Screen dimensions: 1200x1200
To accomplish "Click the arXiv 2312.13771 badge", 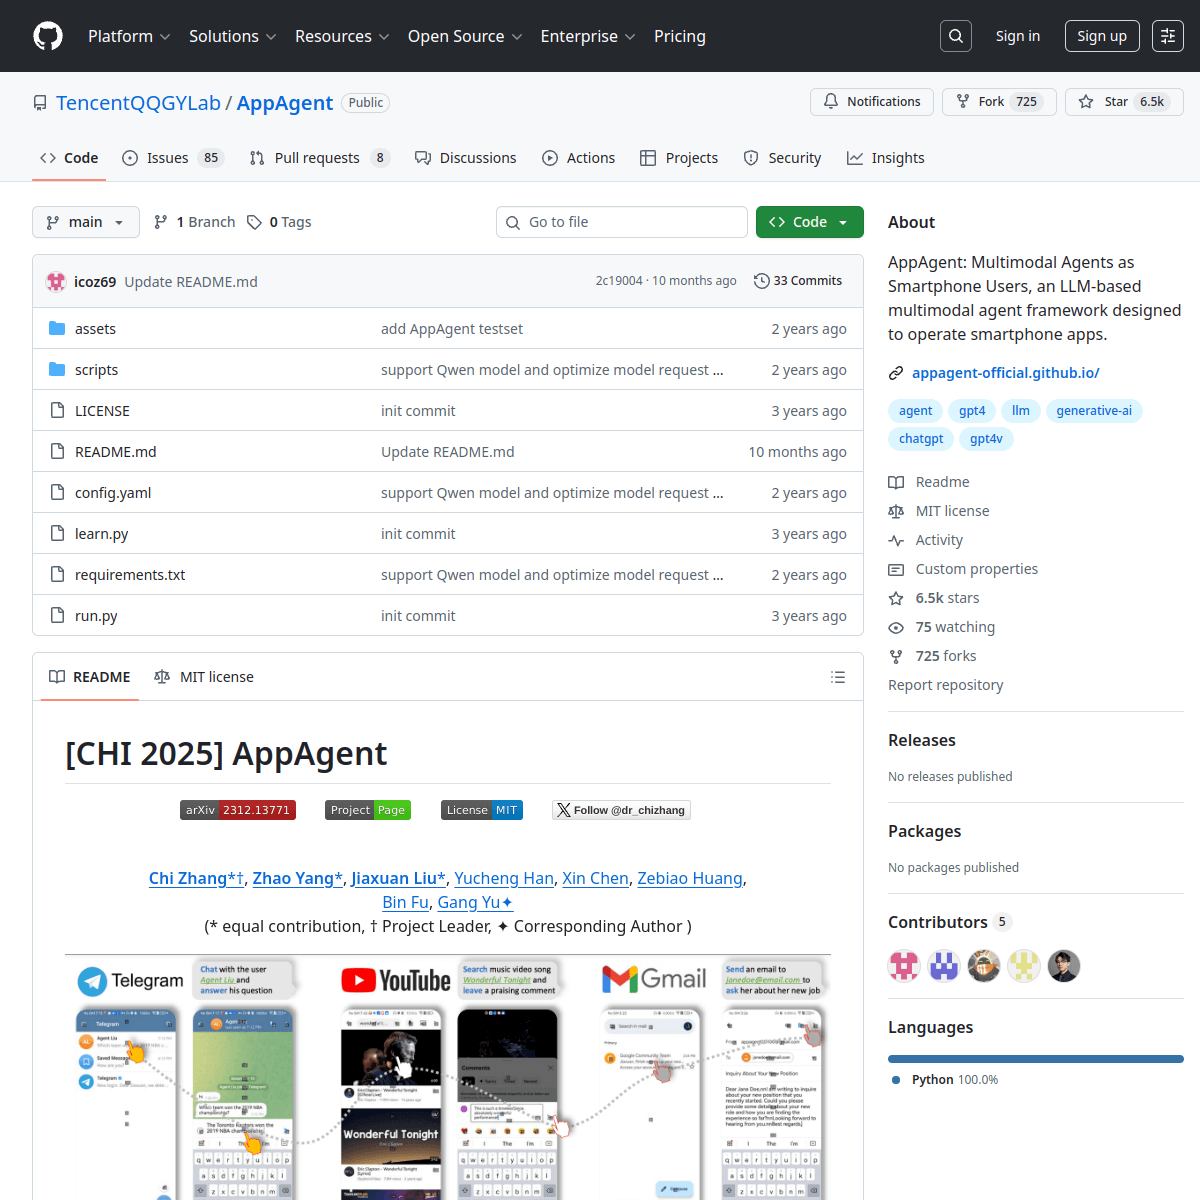I will coord(238,810).
